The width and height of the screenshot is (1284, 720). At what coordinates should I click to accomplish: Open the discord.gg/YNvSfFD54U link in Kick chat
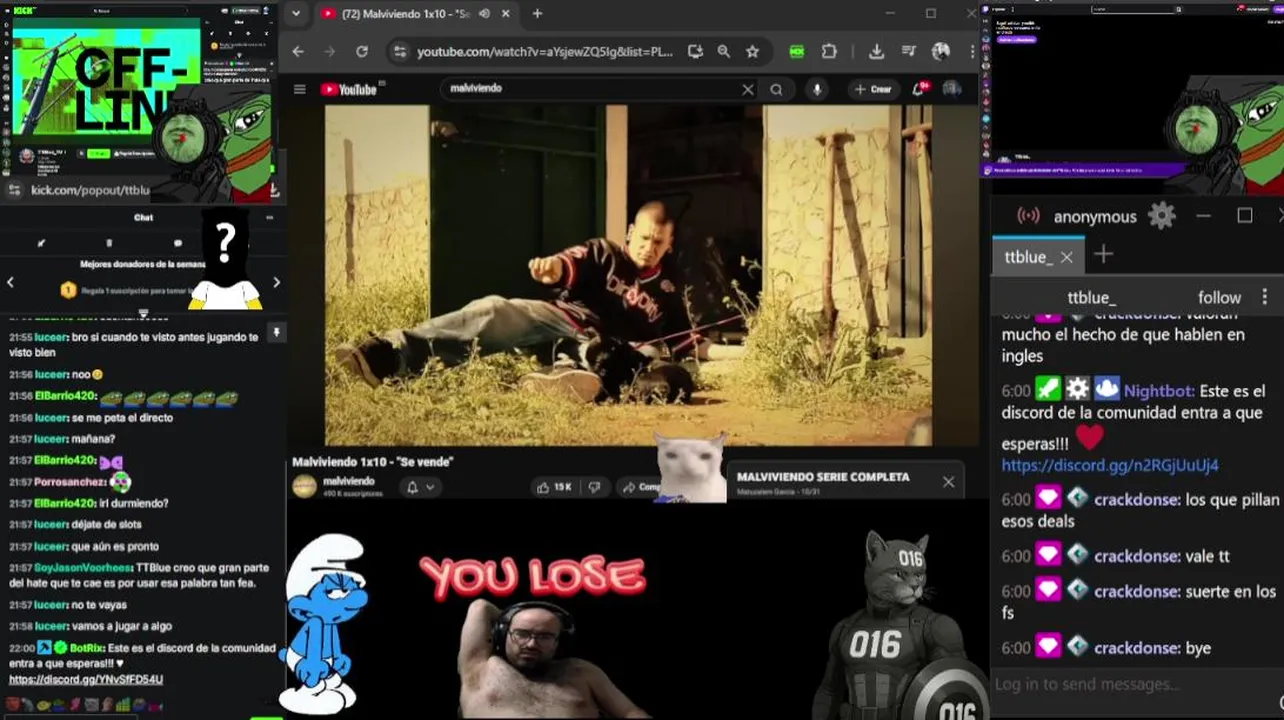[86, 680]
